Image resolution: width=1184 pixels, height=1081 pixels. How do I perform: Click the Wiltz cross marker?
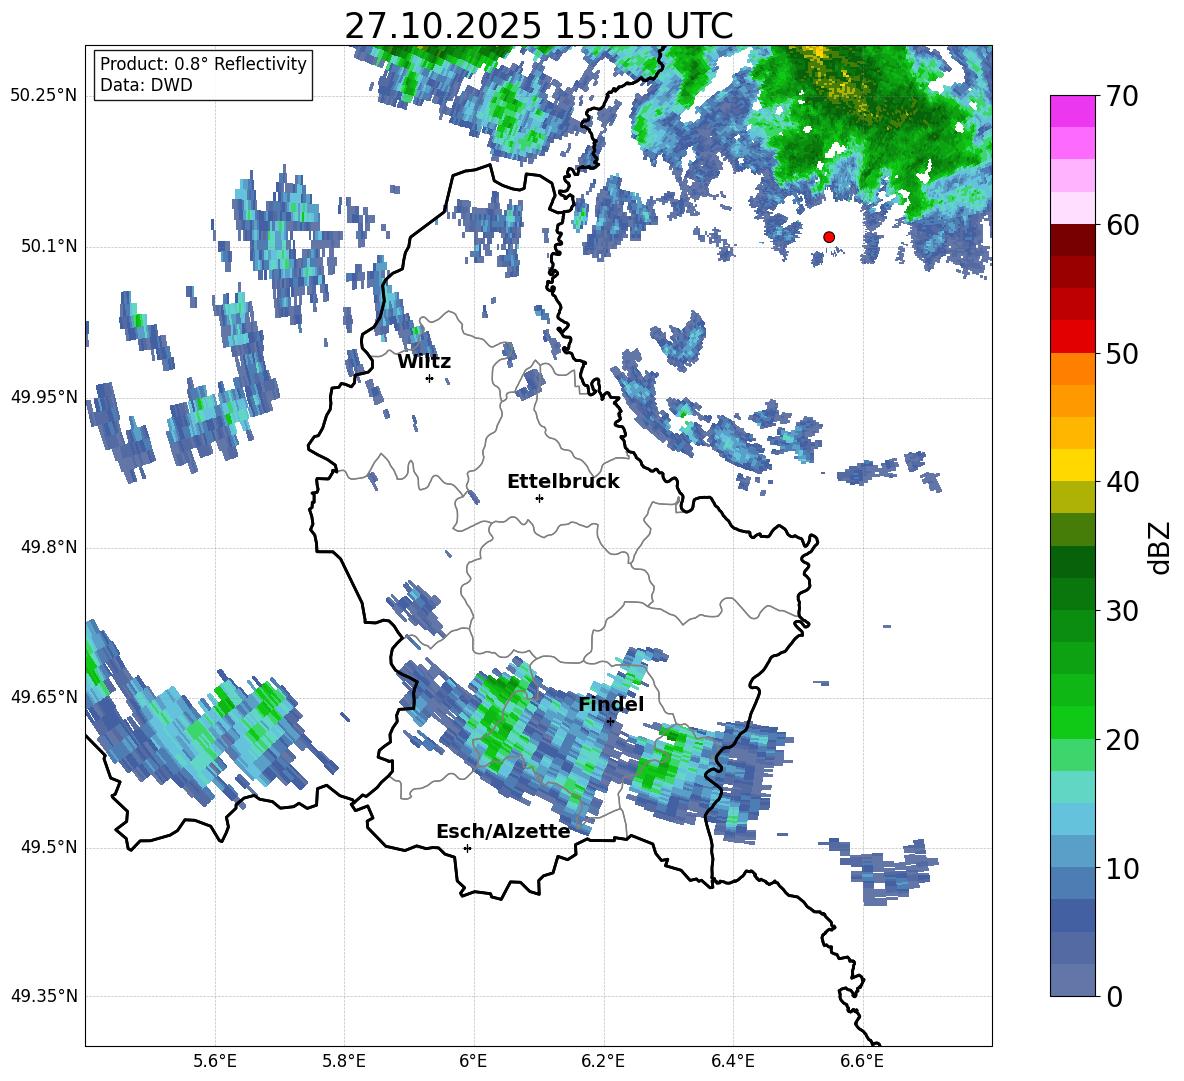pos(429,378)
